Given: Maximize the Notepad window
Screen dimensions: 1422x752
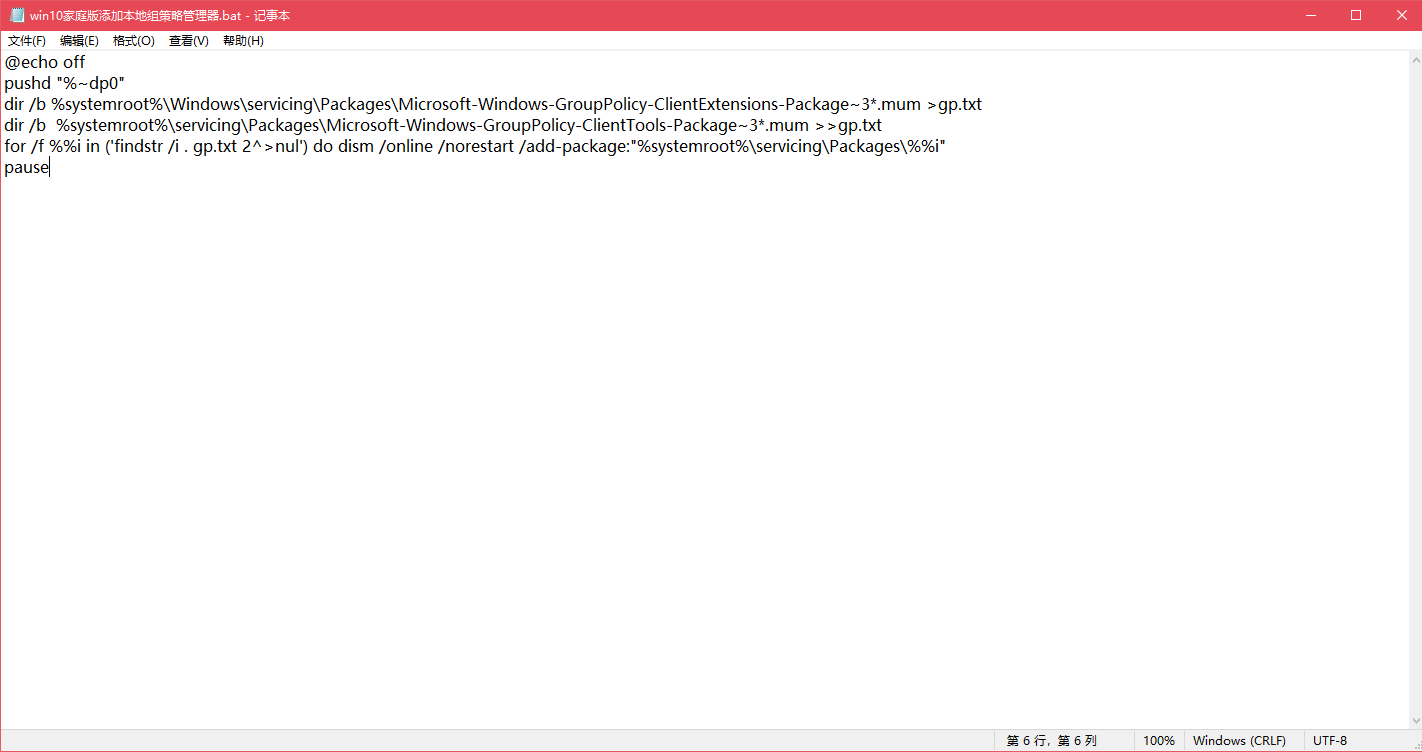Looking at the screenshot, I should [1356, 15].
